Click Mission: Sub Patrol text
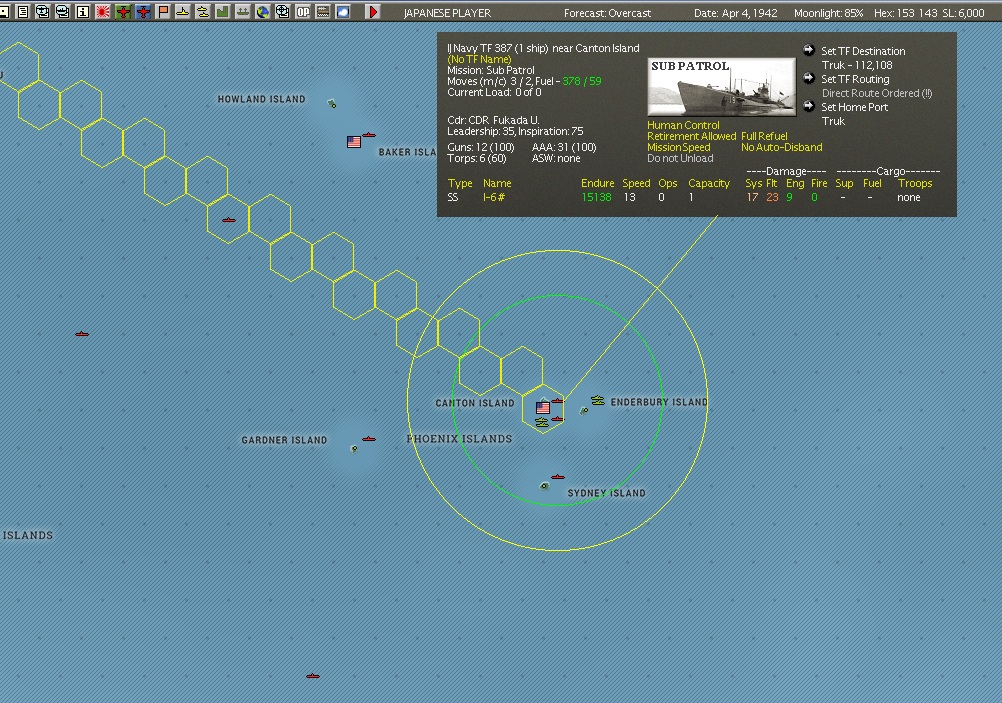The image size is (1002, 703). [x=491, y=70]
